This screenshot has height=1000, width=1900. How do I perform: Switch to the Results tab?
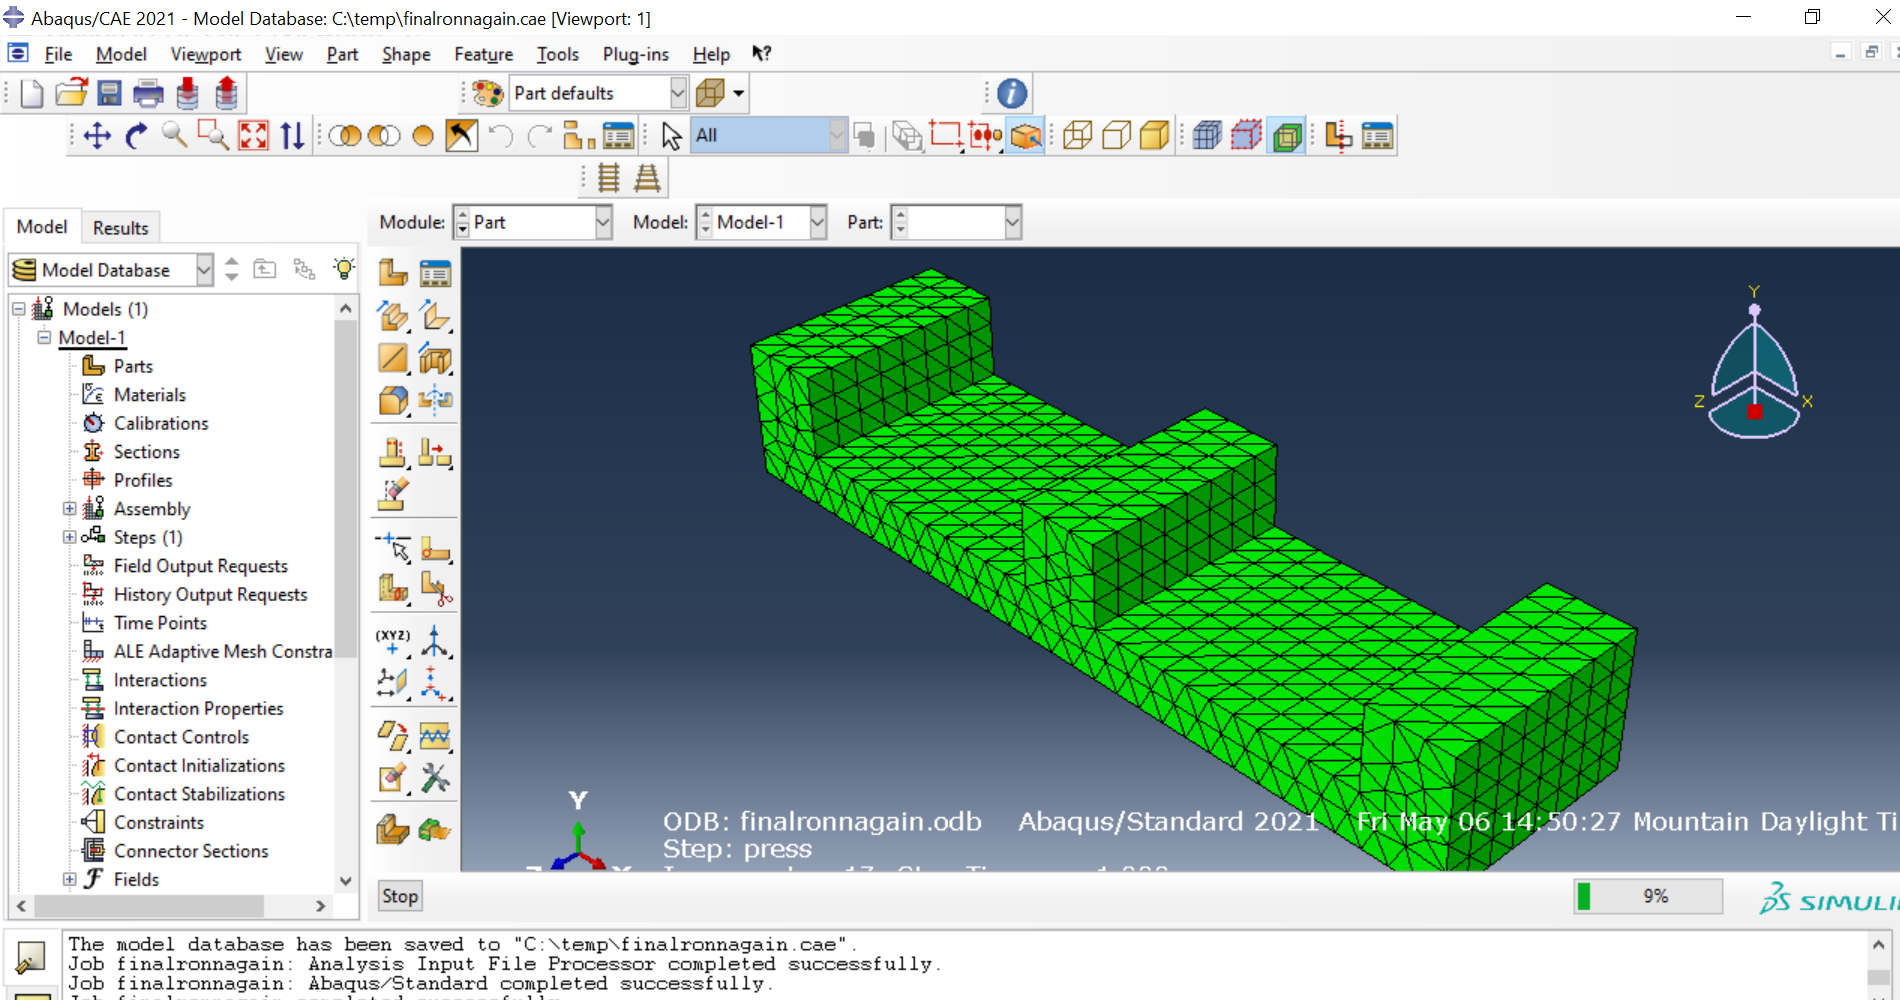point(120,228)
